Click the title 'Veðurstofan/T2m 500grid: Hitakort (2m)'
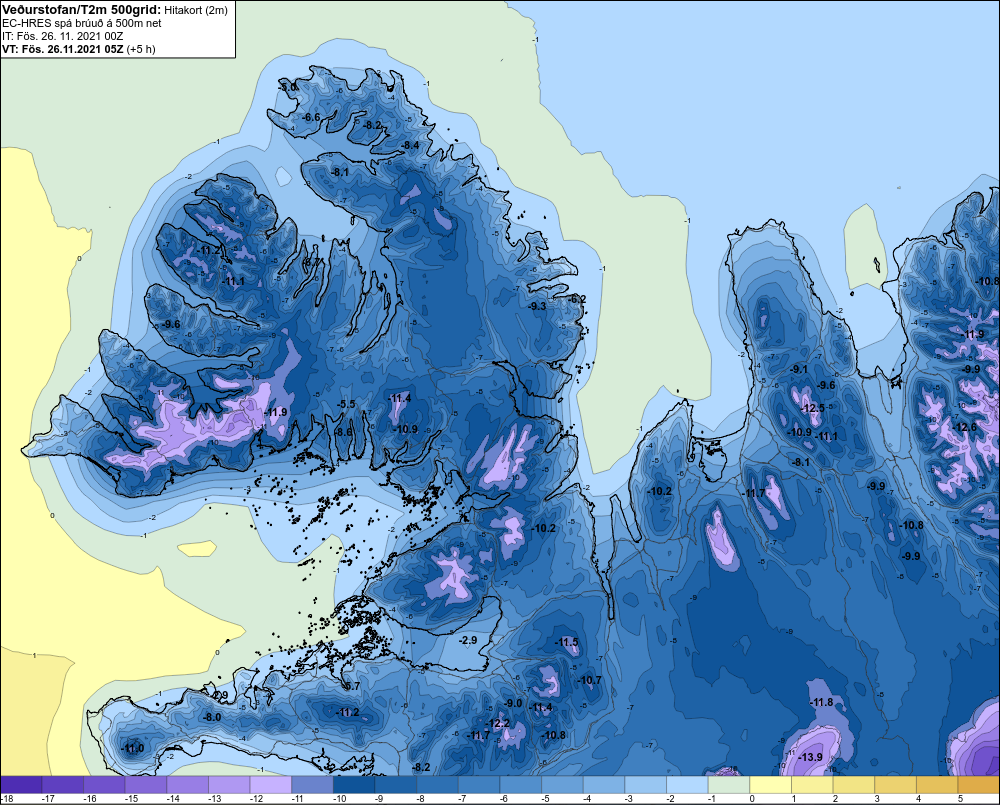Image resolution: width=1000 pixels, height=805 pixels. point(114,9)
